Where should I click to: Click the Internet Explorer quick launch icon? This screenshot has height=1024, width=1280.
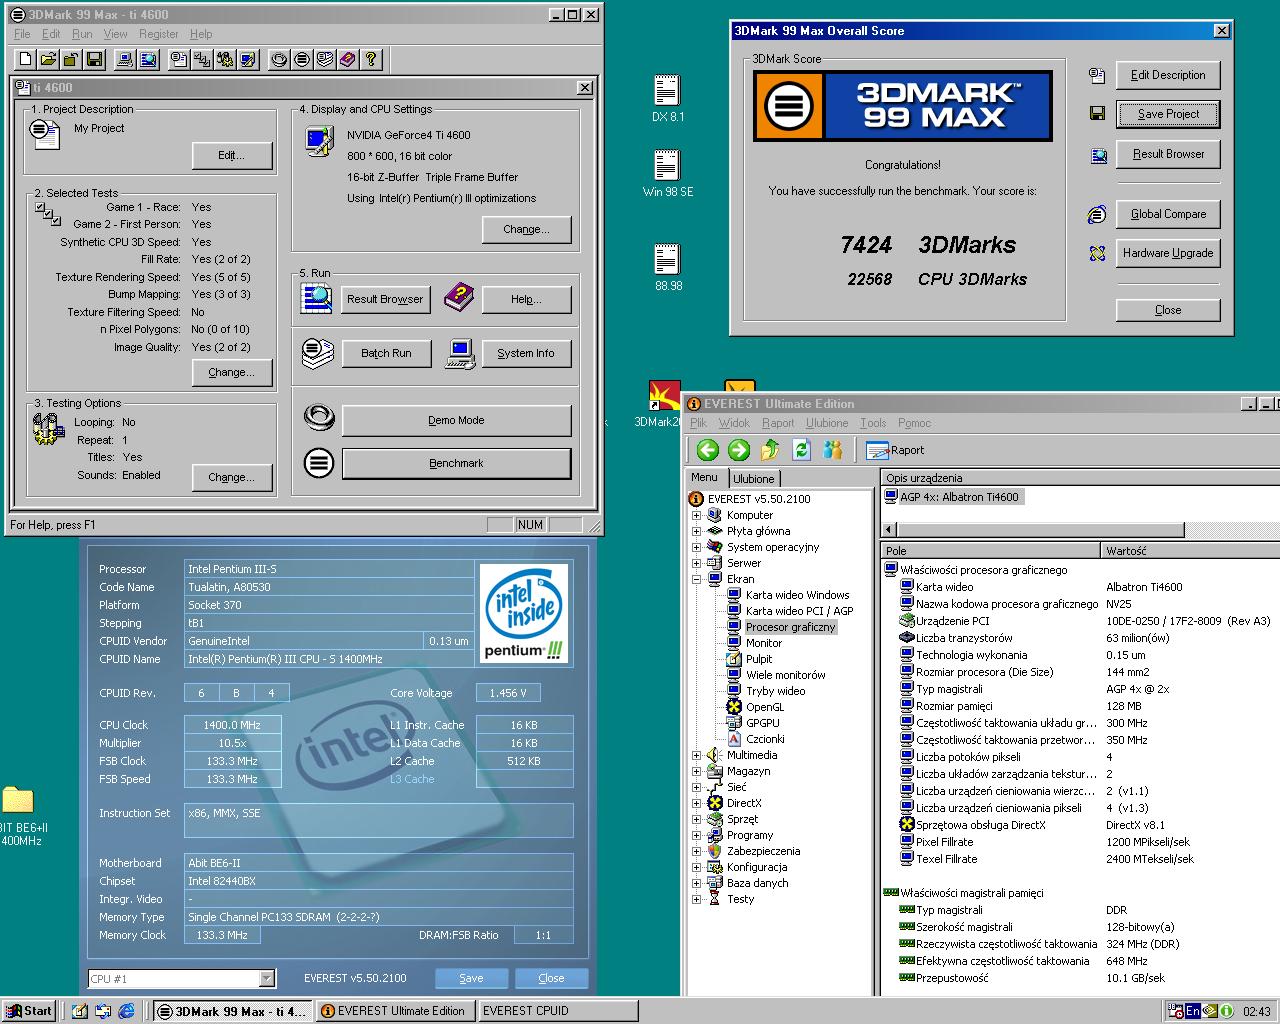coord(126,1011)
